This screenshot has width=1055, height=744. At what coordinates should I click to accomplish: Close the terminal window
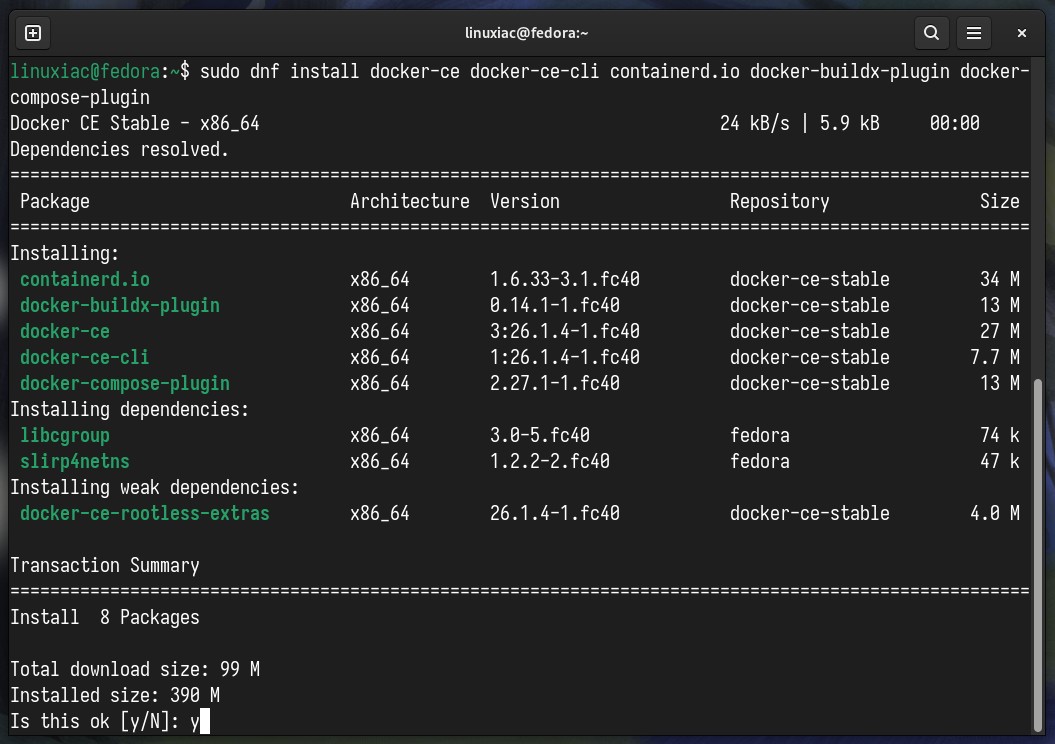tap(1021, 33)
